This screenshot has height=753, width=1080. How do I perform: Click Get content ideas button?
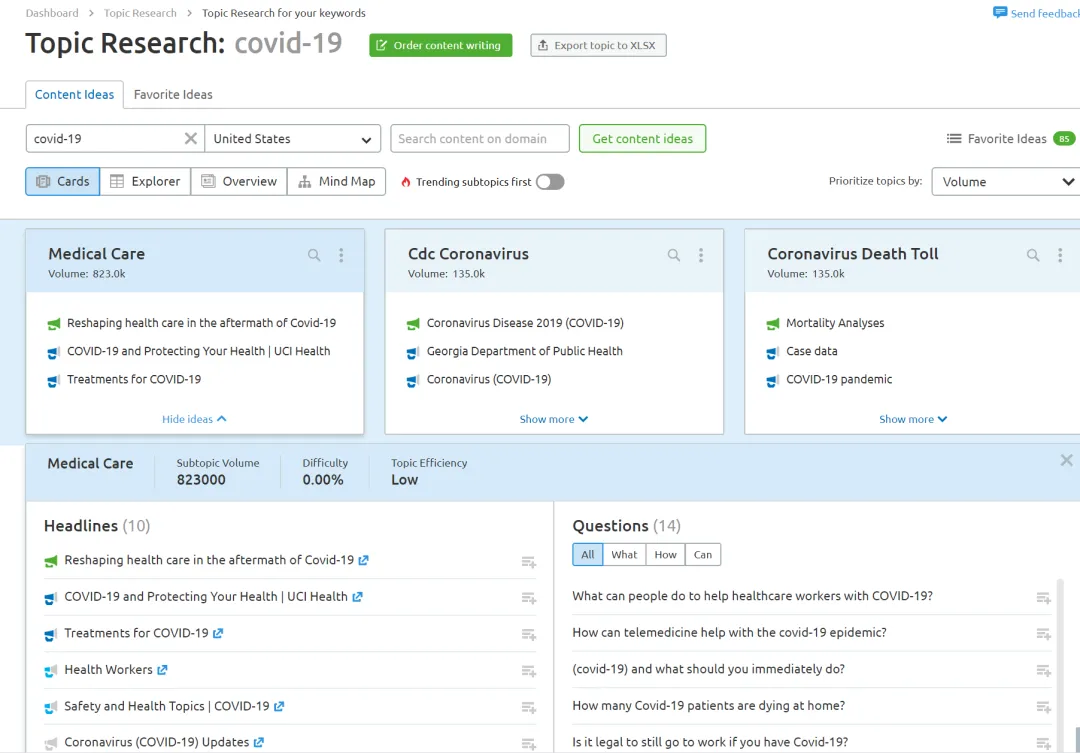pos(642,138)
